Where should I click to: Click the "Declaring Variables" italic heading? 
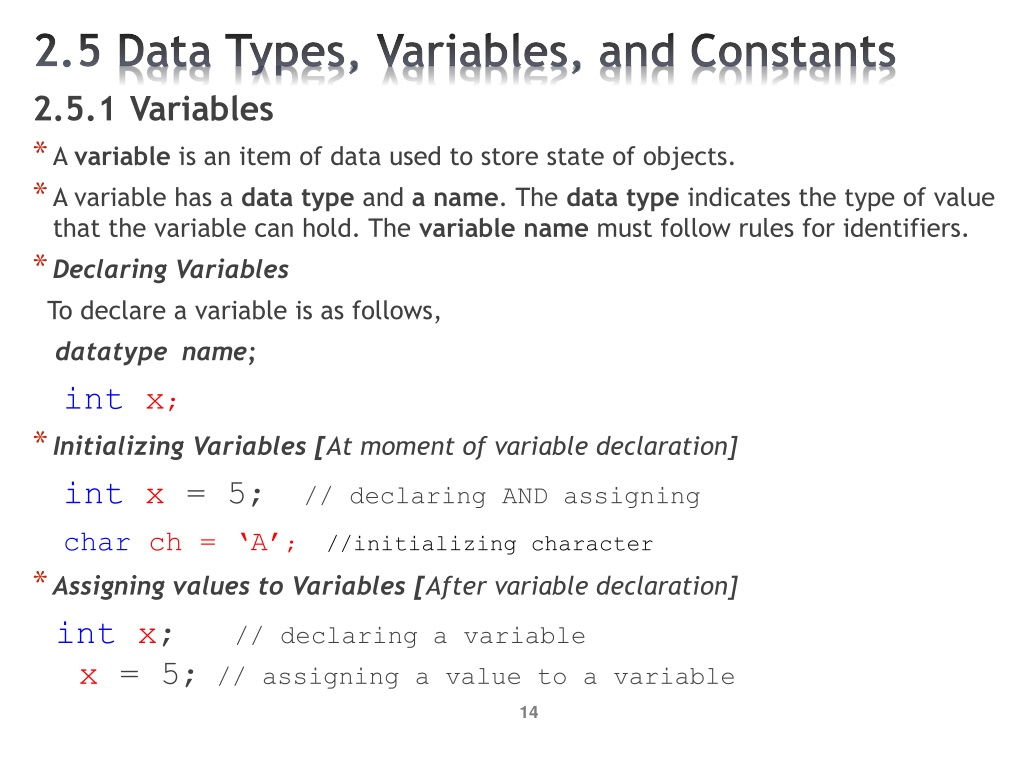pos(170,270)
